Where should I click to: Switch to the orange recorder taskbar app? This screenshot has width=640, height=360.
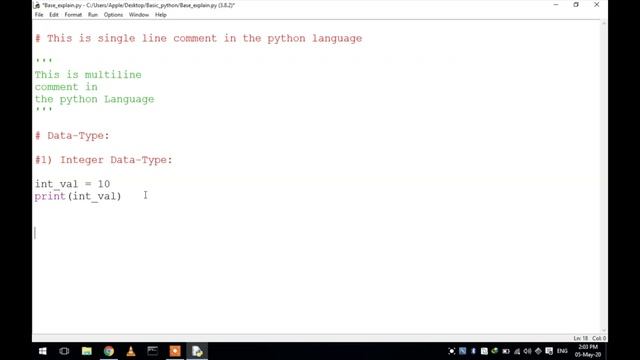175,351
